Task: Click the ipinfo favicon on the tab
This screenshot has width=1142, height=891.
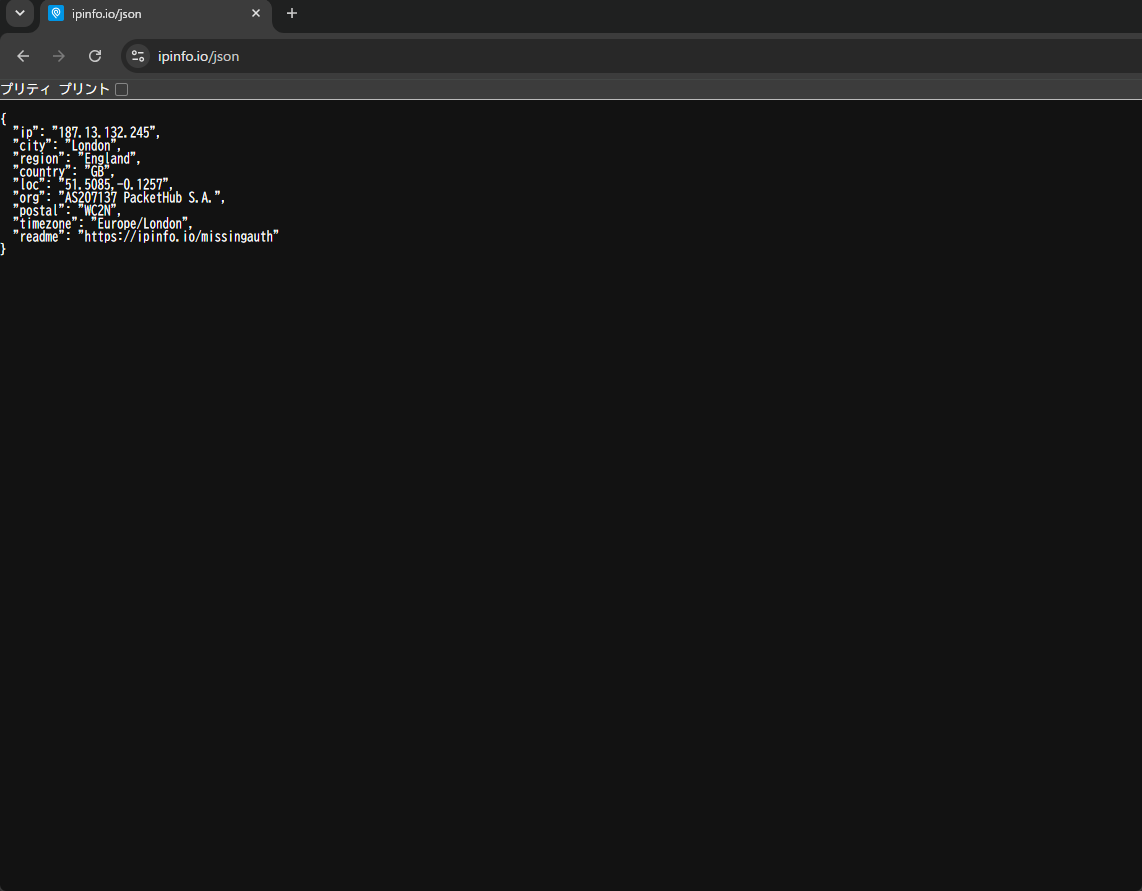Action: (56, 13)
